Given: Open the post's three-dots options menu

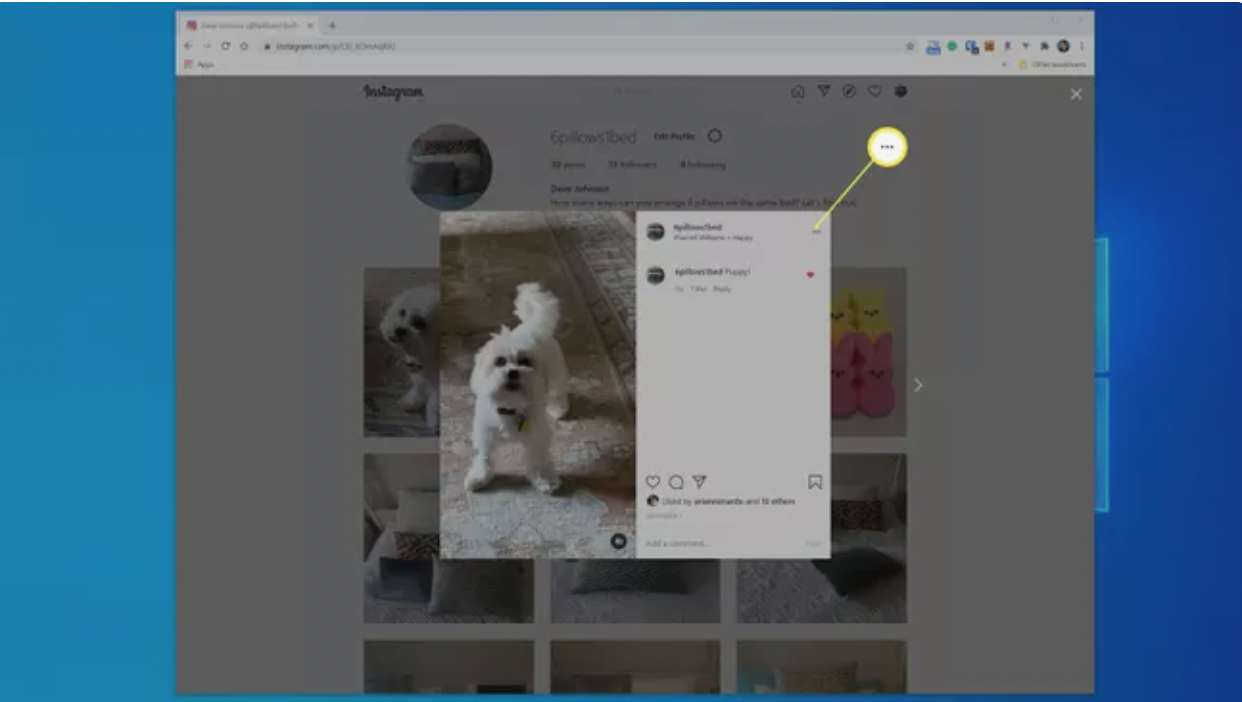Looking at the screenshot, I should click(816, 230).
